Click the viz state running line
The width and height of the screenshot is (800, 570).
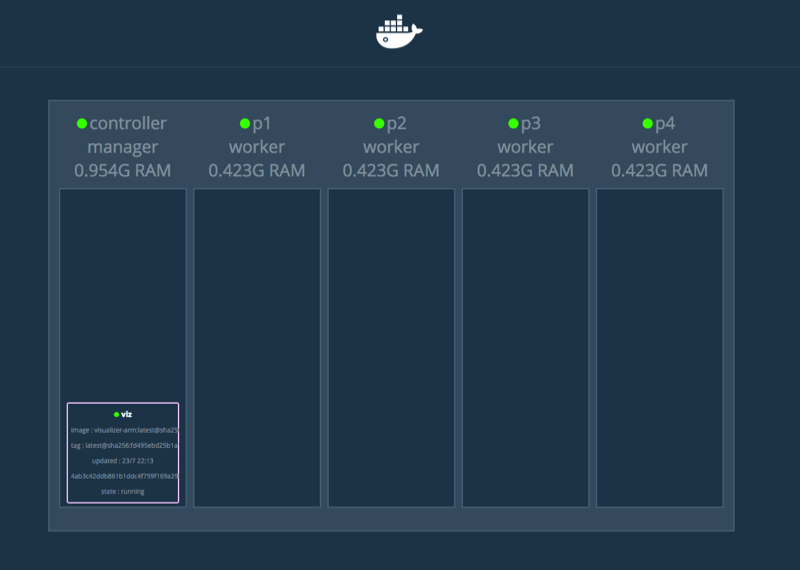click(x=123, y=491)
